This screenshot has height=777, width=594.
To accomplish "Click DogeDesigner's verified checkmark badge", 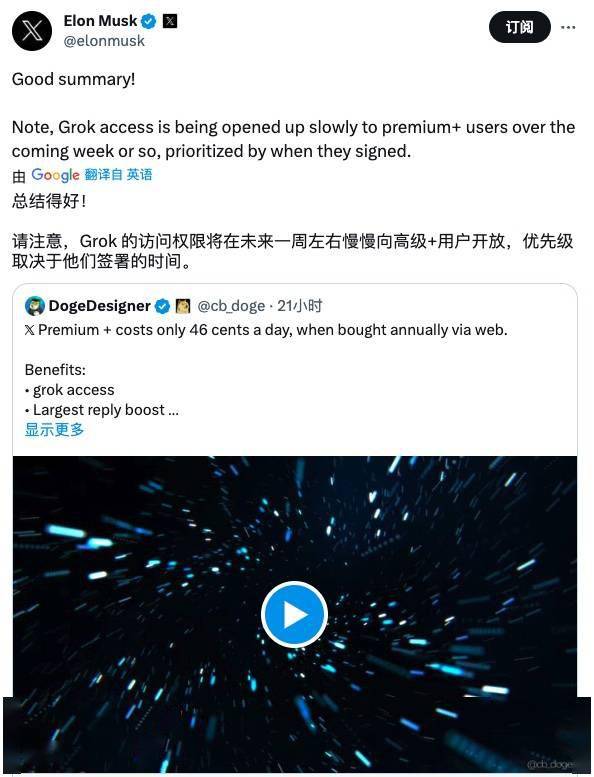I will pos(162,306).
